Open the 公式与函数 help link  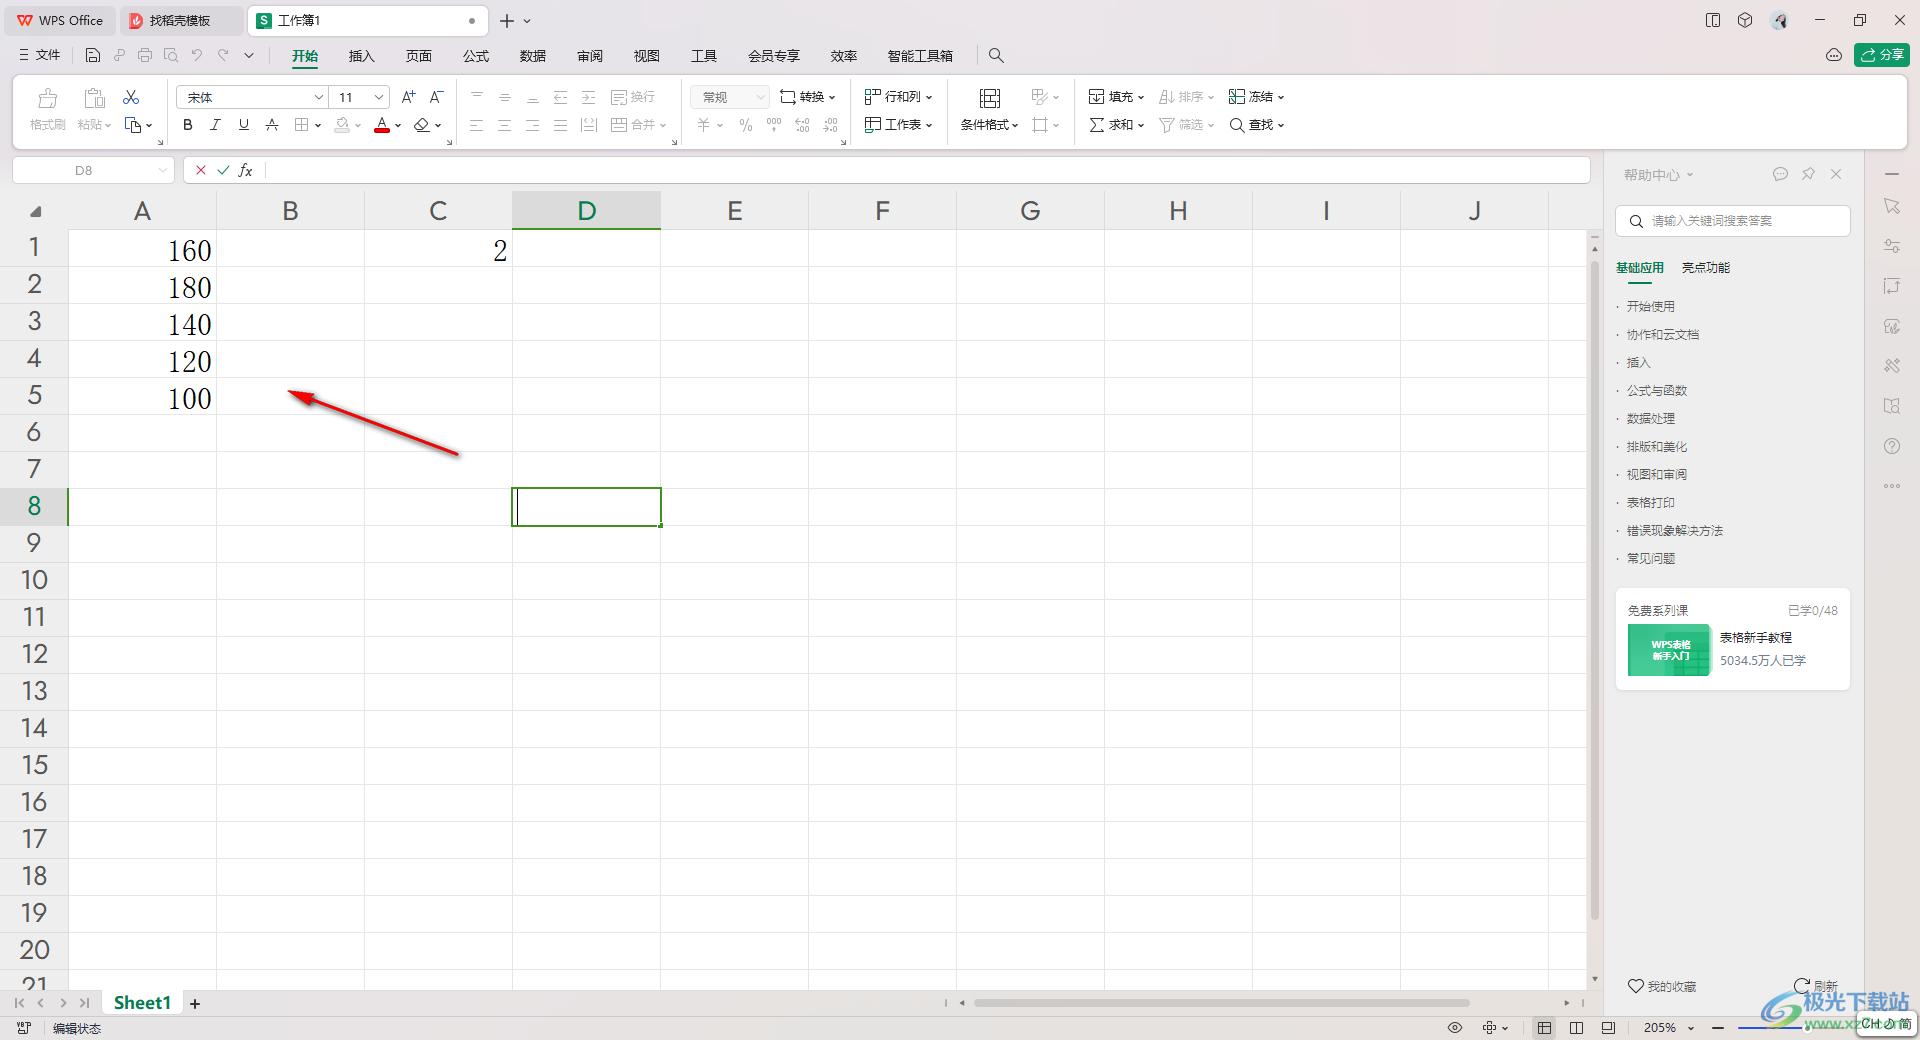tap(1657, 391)
